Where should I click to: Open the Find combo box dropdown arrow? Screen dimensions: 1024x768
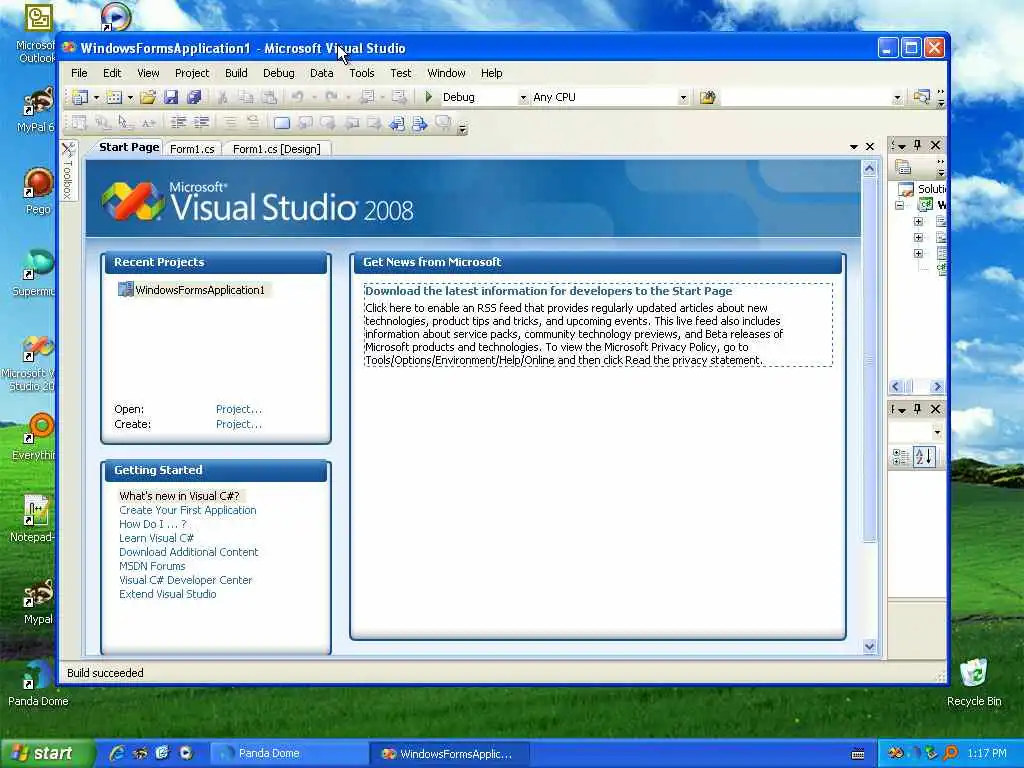(897, 97)
